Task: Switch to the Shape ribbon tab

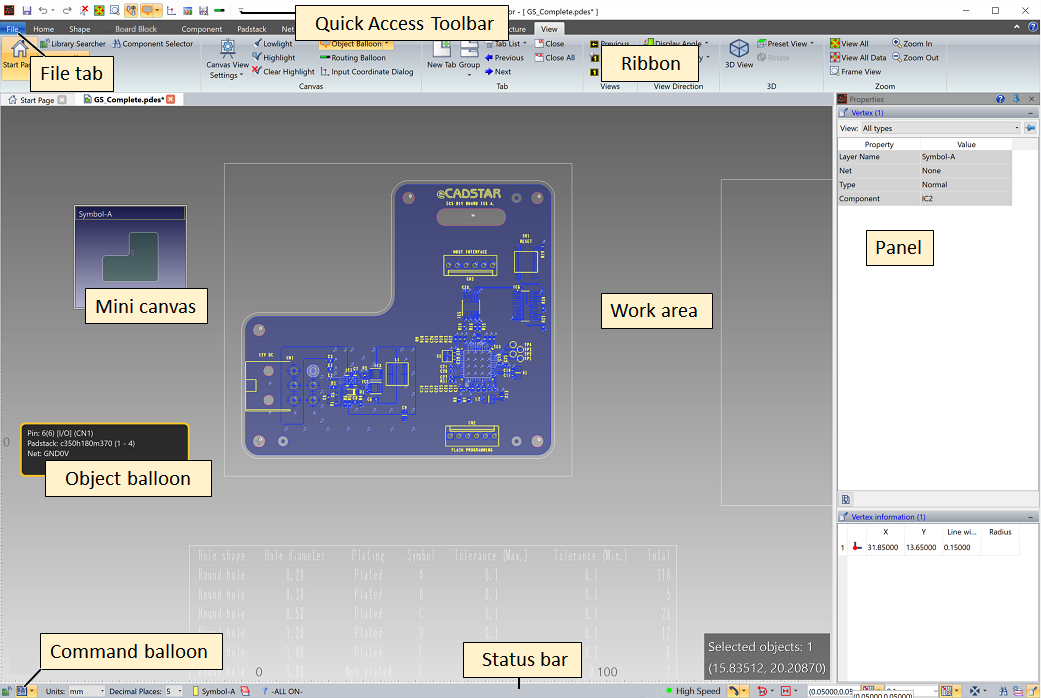Action: [80, 29]
